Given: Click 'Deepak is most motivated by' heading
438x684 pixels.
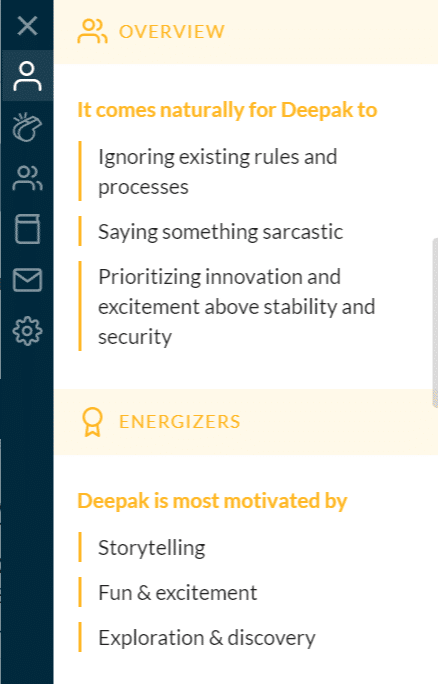Looking at the screenshot, I should [212, 500].
